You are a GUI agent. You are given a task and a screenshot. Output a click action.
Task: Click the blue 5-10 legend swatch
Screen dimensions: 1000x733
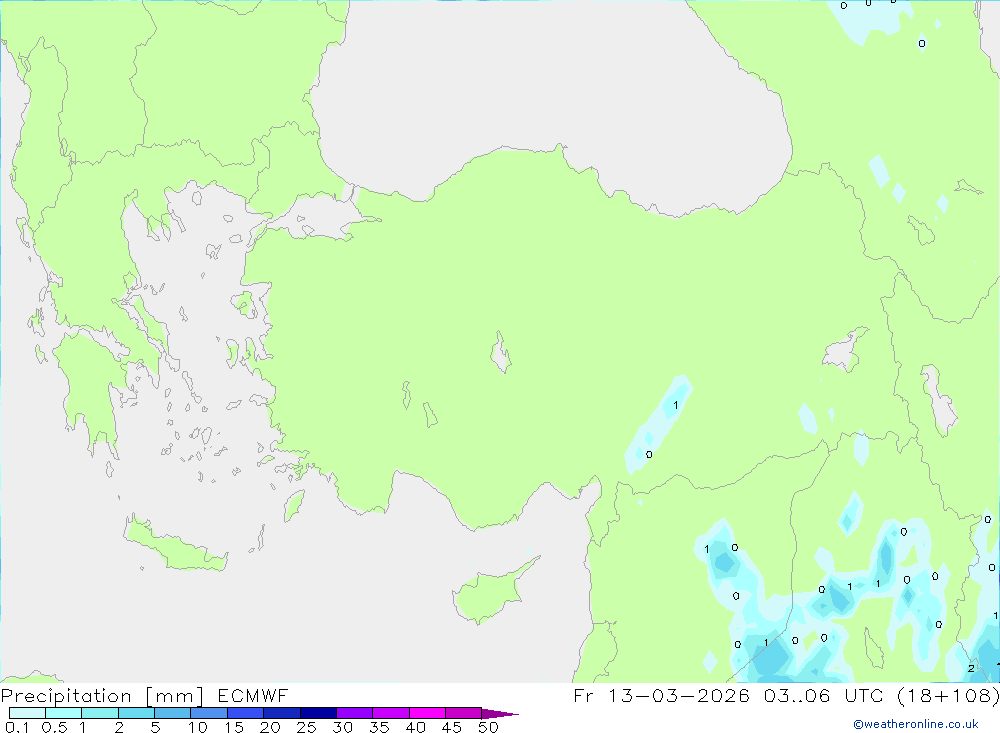(x=173, y=713)
